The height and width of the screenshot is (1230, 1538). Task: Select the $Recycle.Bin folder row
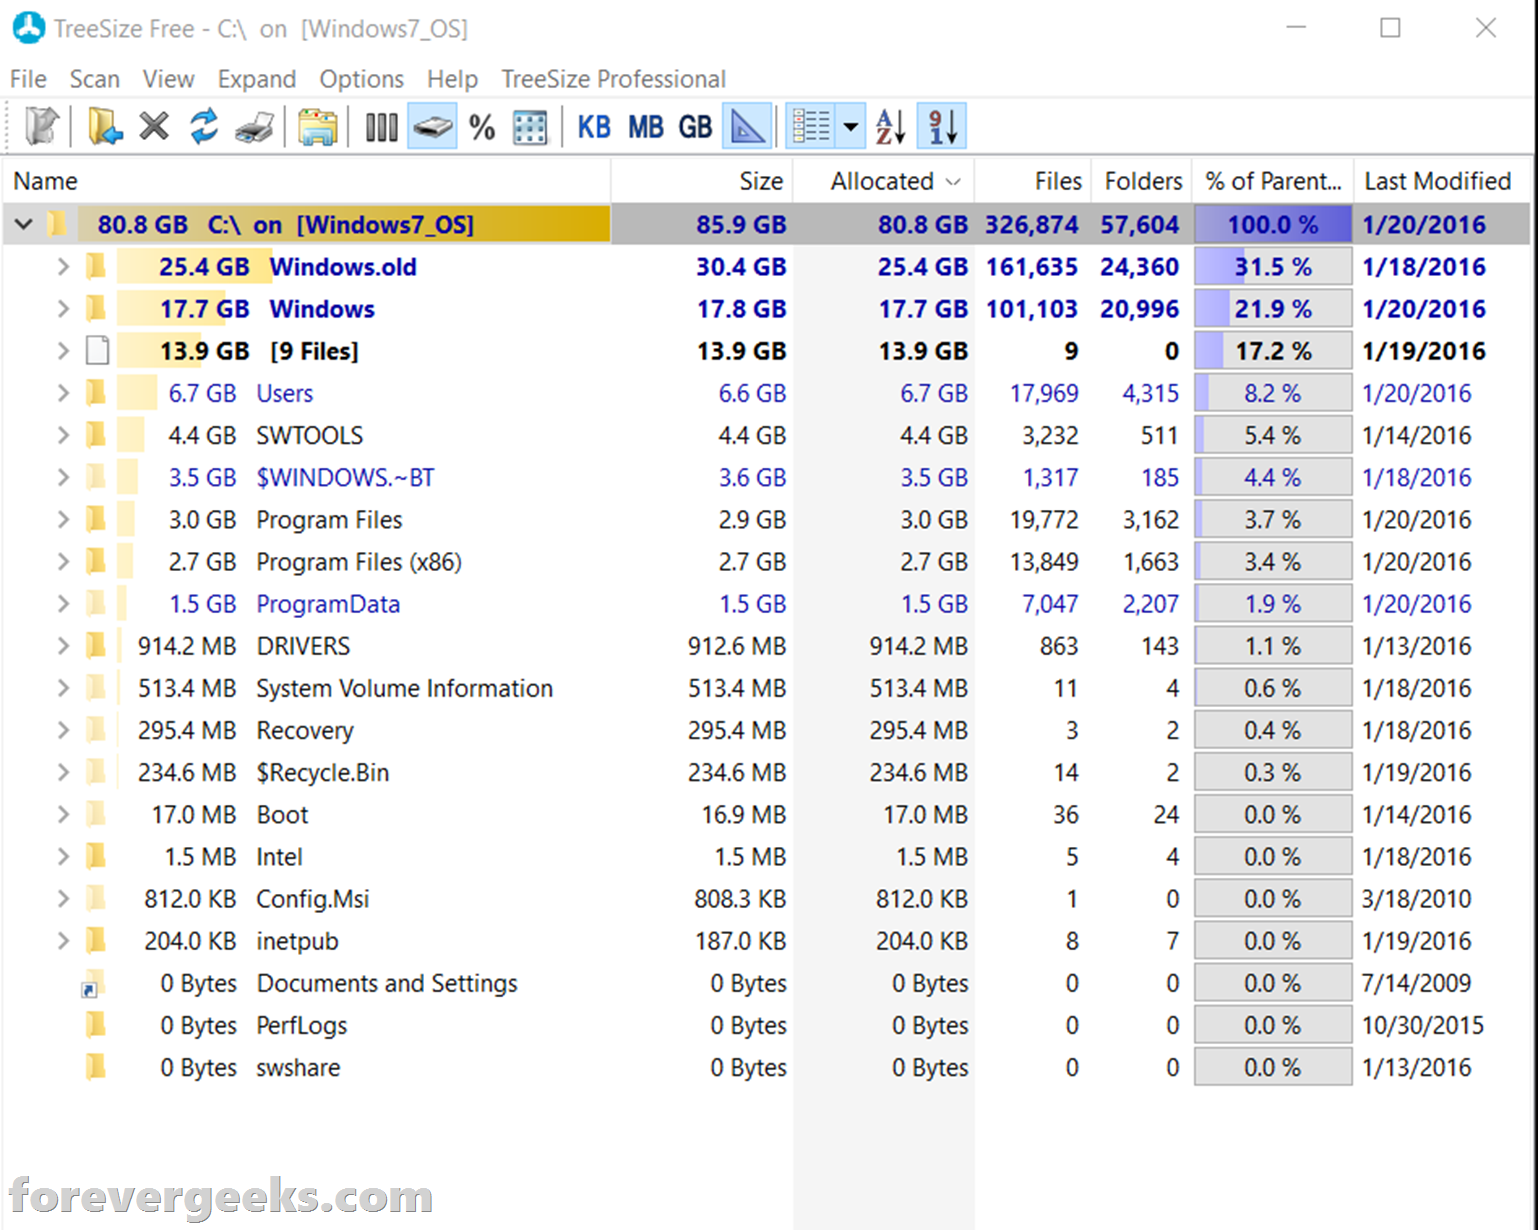[x=766, y=773]
